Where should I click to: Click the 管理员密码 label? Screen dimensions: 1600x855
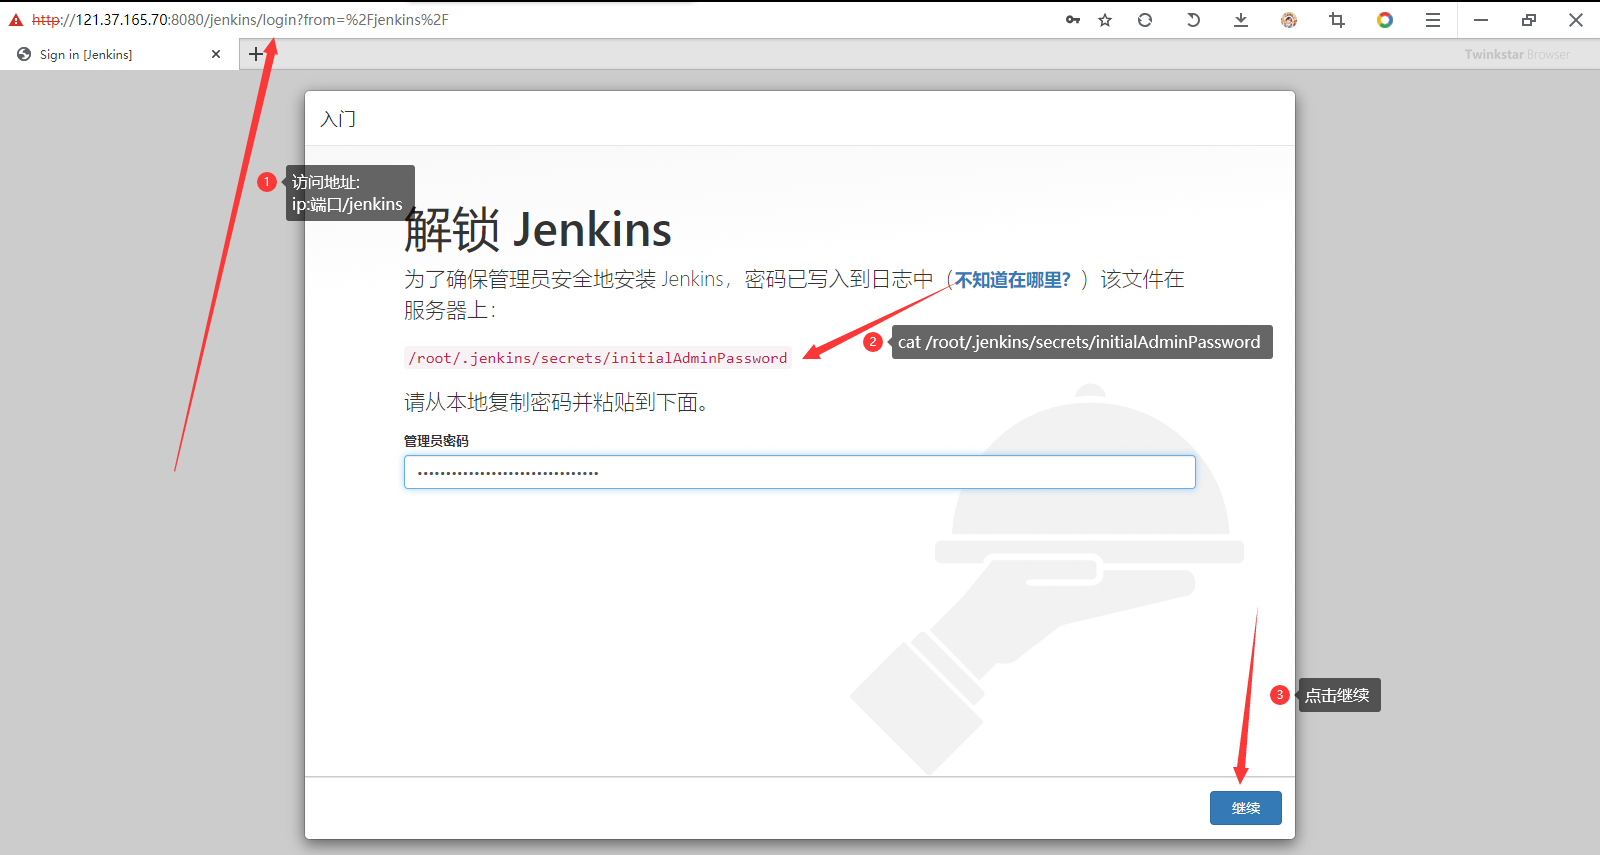click(x=436, y=441)
